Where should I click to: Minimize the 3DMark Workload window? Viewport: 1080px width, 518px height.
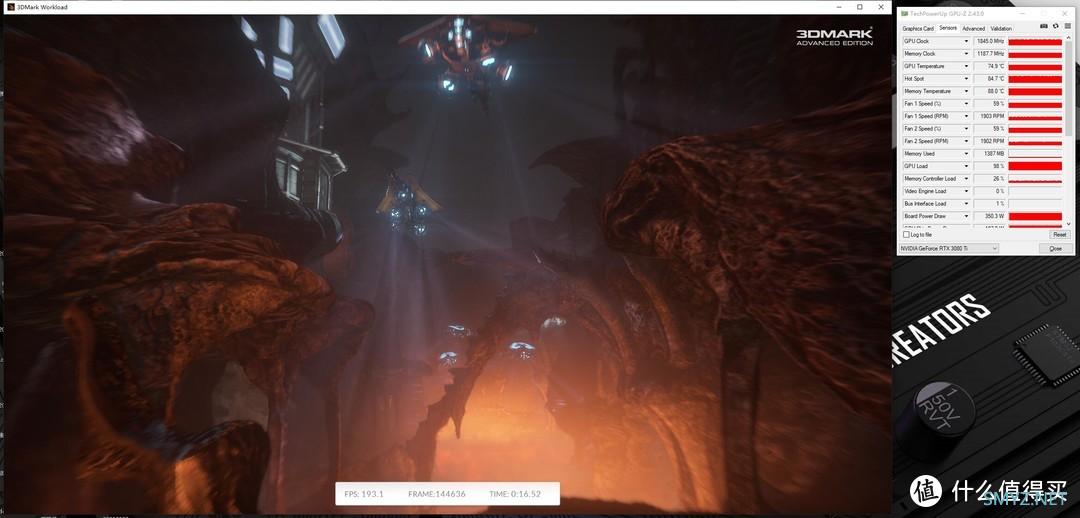click(x=838, y=7)
